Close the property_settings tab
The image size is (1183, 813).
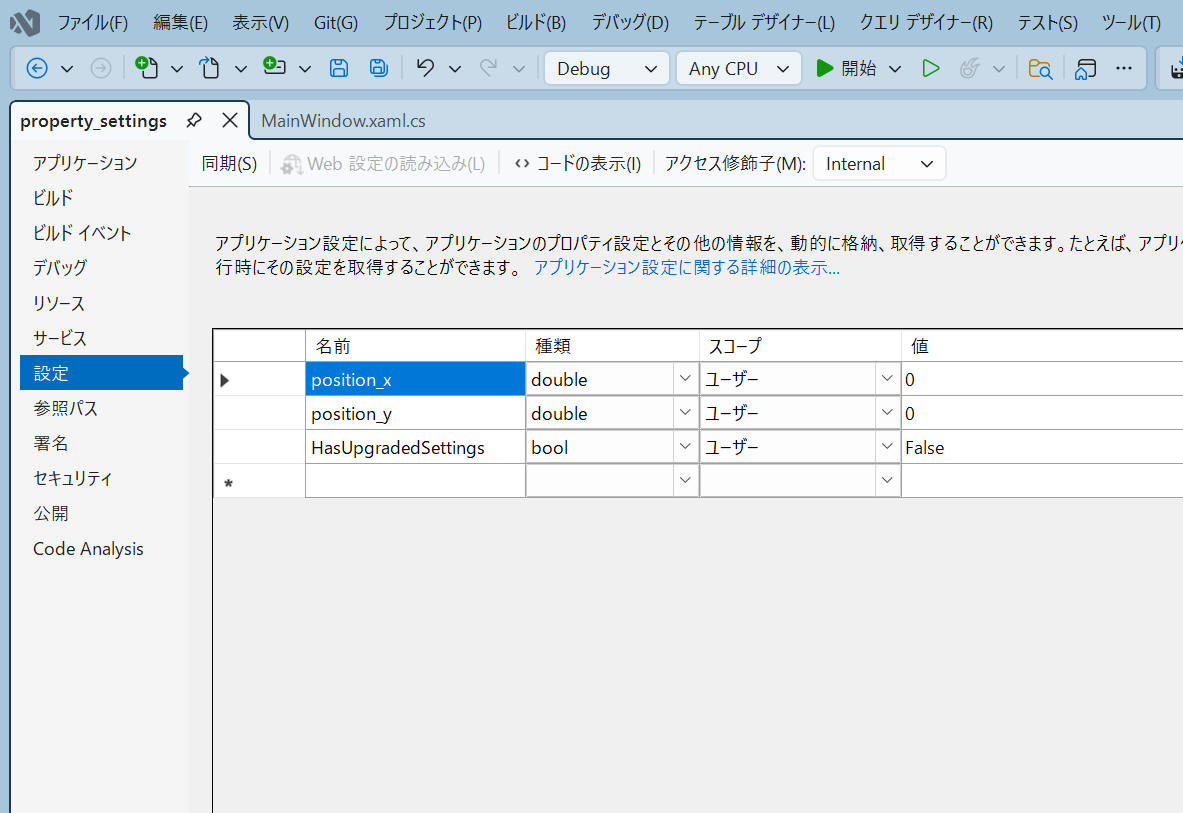pos(230,120)
